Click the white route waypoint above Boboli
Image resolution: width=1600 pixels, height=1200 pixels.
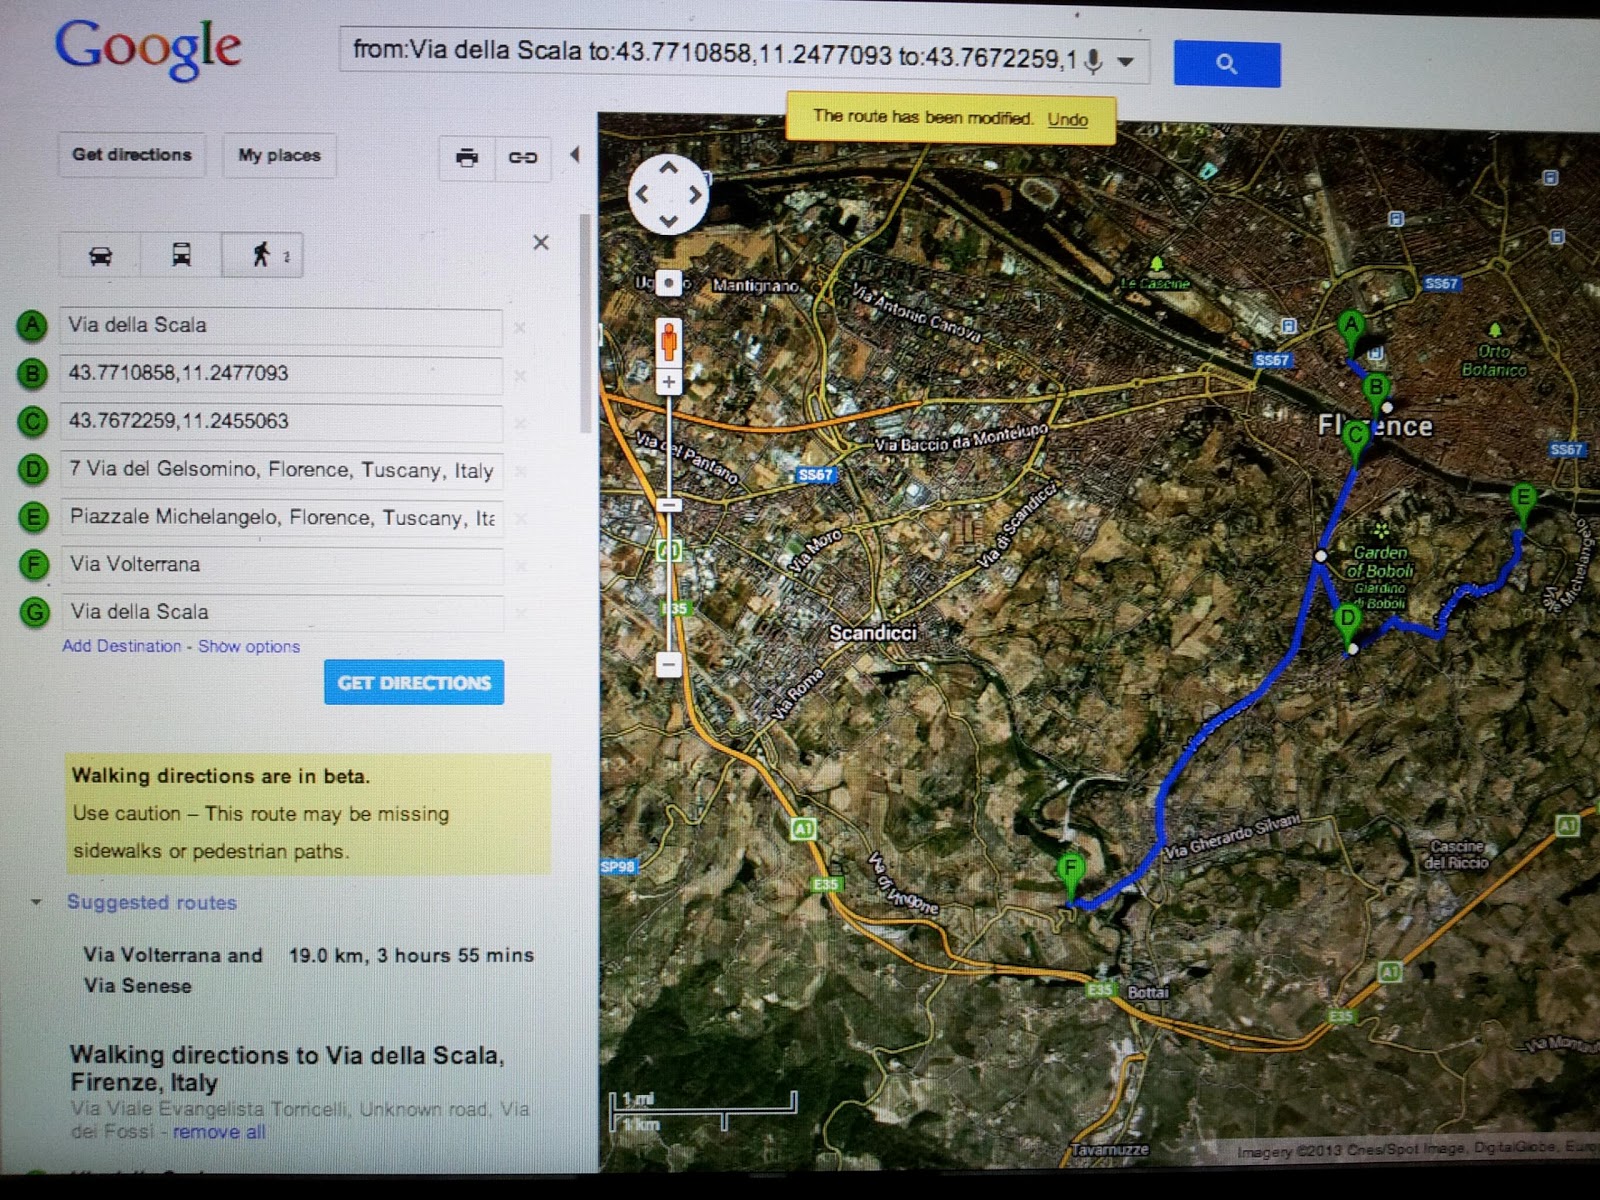pyautogui.click(x=1321, y=555)
